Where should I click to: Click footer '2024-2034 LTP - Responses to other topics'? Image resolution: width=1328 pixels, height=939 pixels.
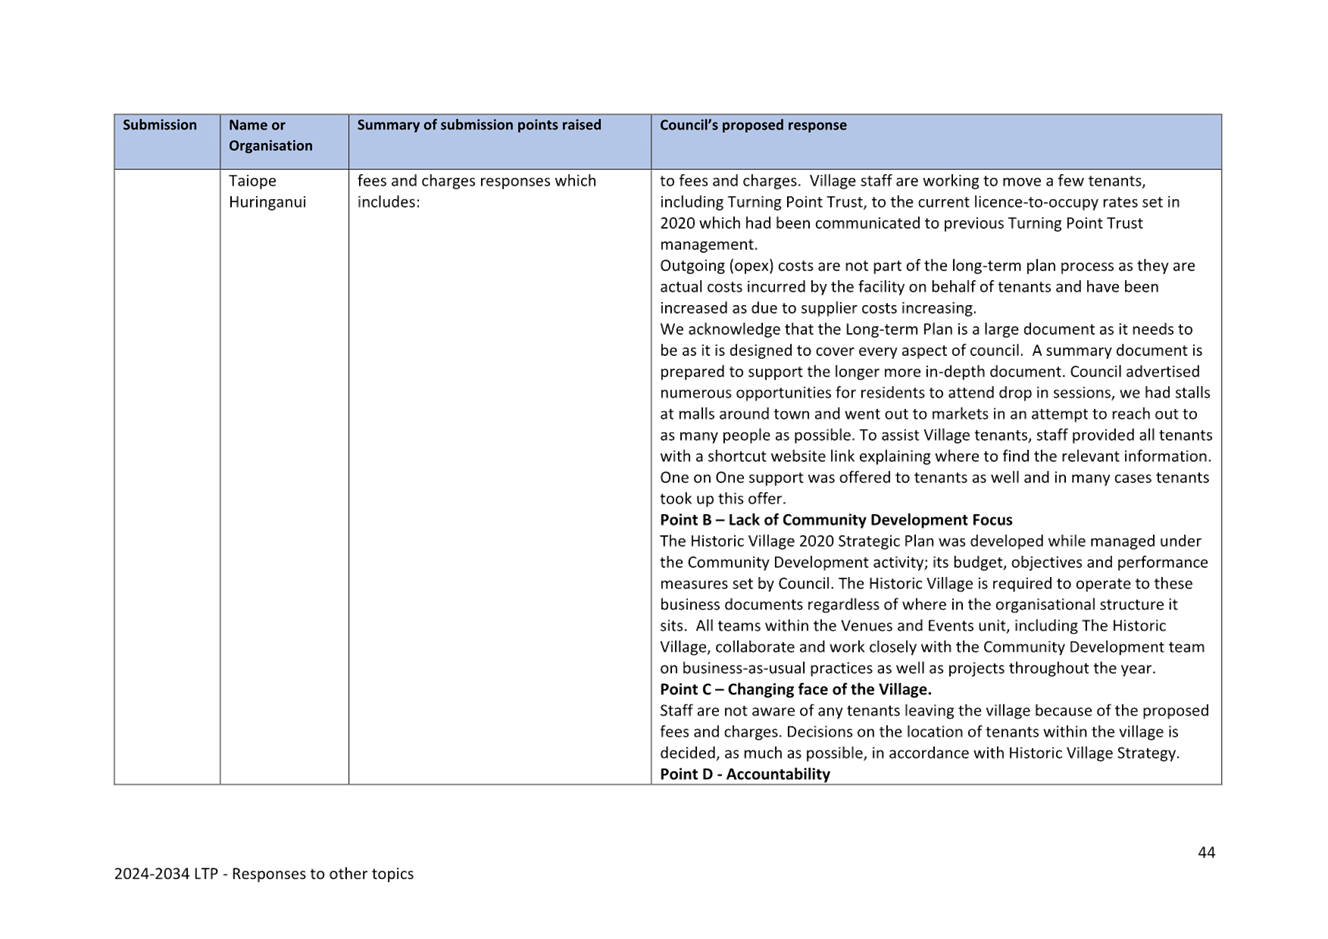tap(264, 873)
